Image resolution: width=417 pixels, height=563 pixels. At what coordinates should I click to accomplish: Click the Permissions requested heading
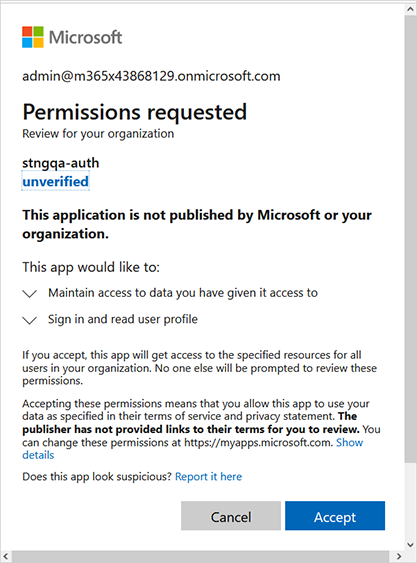tap(135, 112)
